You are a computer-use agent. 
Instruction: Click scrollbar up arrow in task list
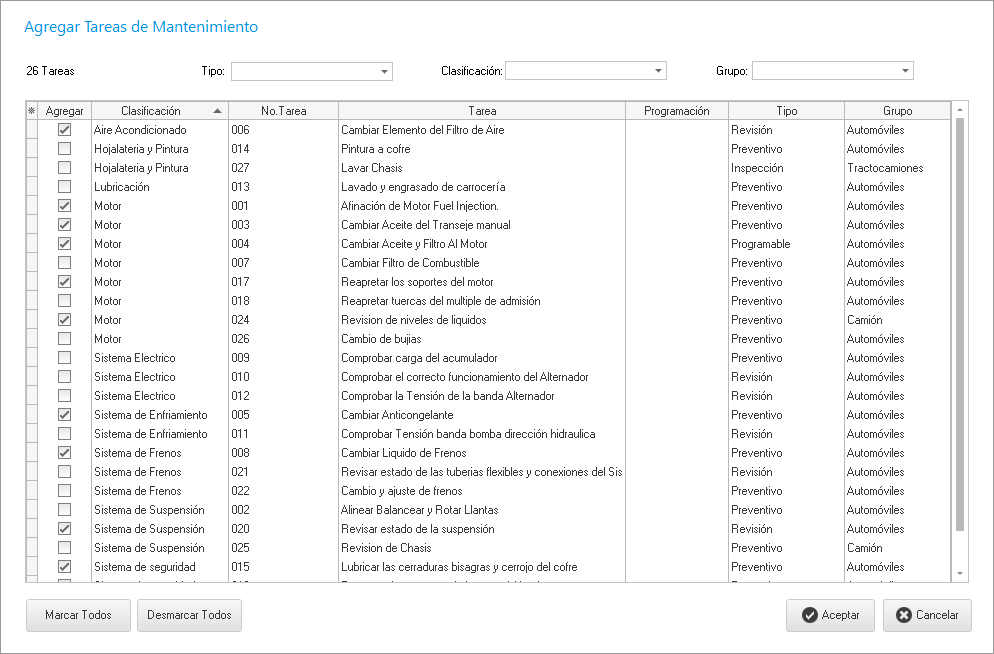960,110
